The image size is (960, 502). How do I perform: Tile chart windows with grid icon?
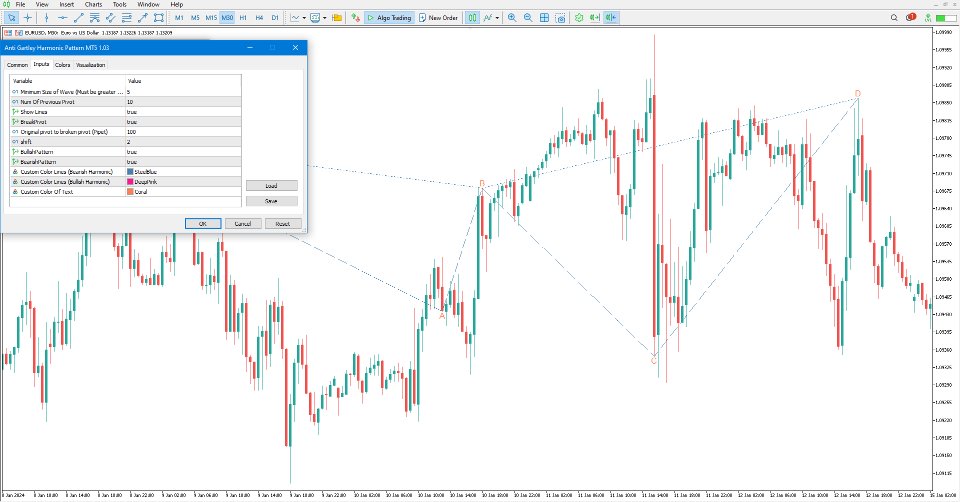[544, 18]
